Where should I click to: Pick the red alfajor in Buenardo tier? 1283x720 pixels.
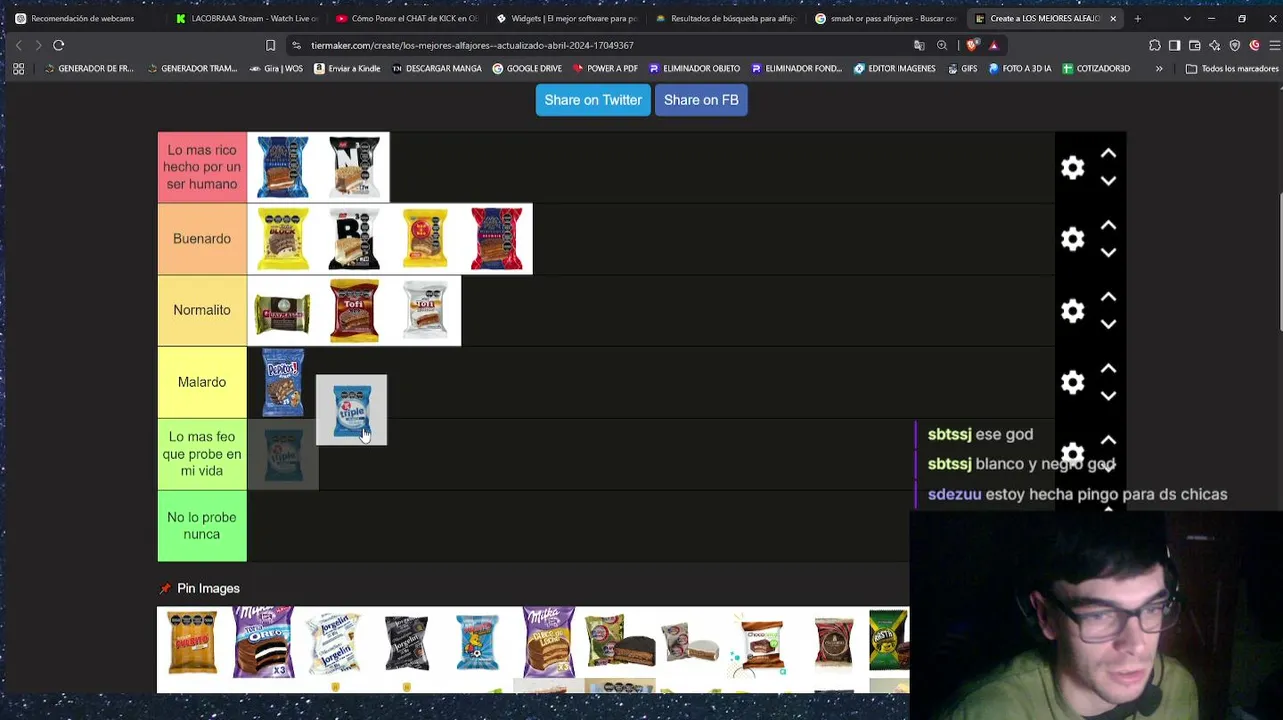(x=497, y=239)
